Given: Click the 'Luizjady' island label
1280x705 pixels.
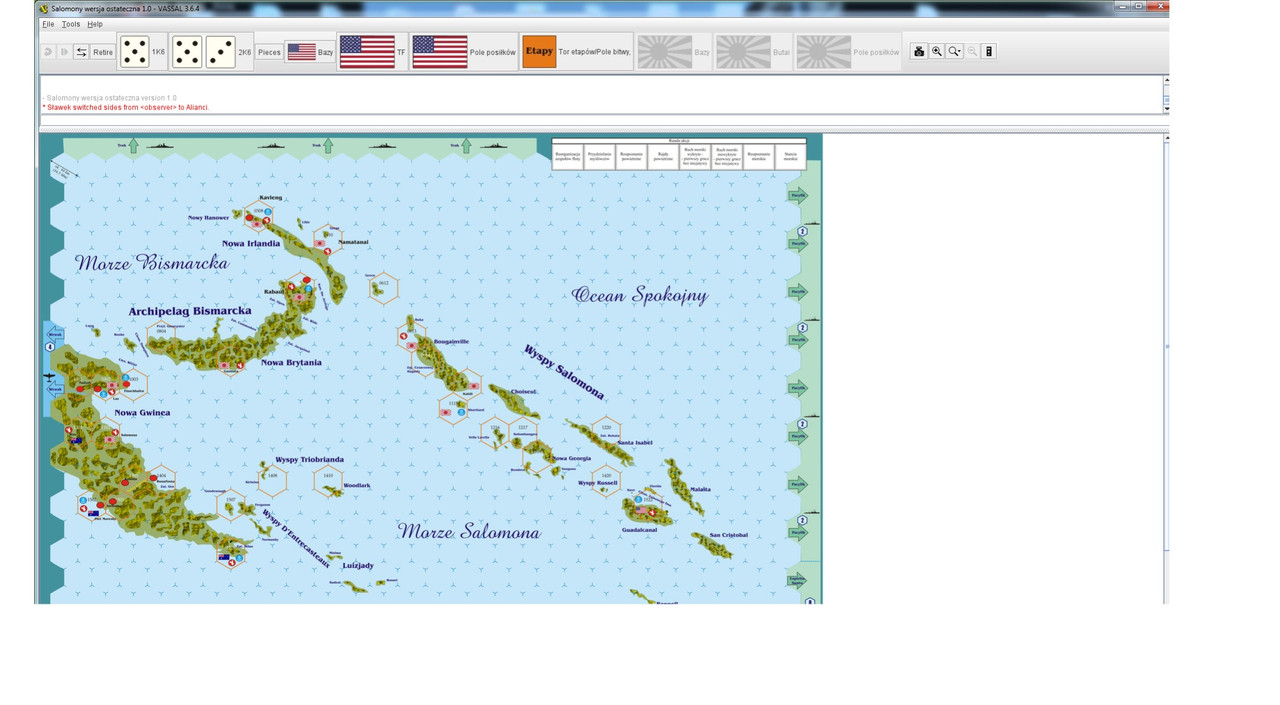Looking at the screenshot, I should click(x=358, y=565).
